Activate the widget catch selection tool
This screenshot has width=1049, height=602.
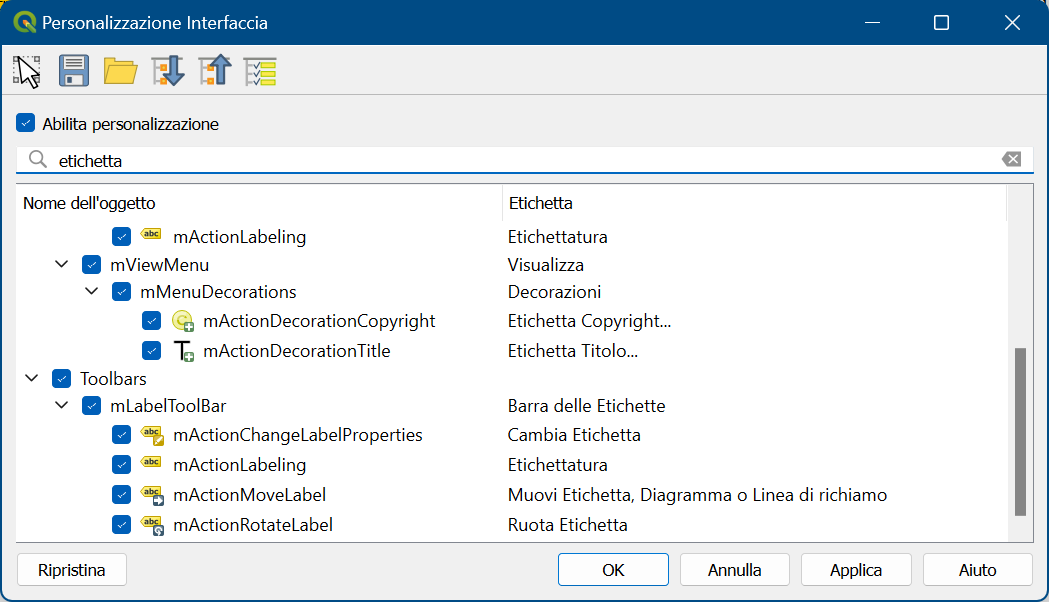pyautogui.click(x=27, y=71)
